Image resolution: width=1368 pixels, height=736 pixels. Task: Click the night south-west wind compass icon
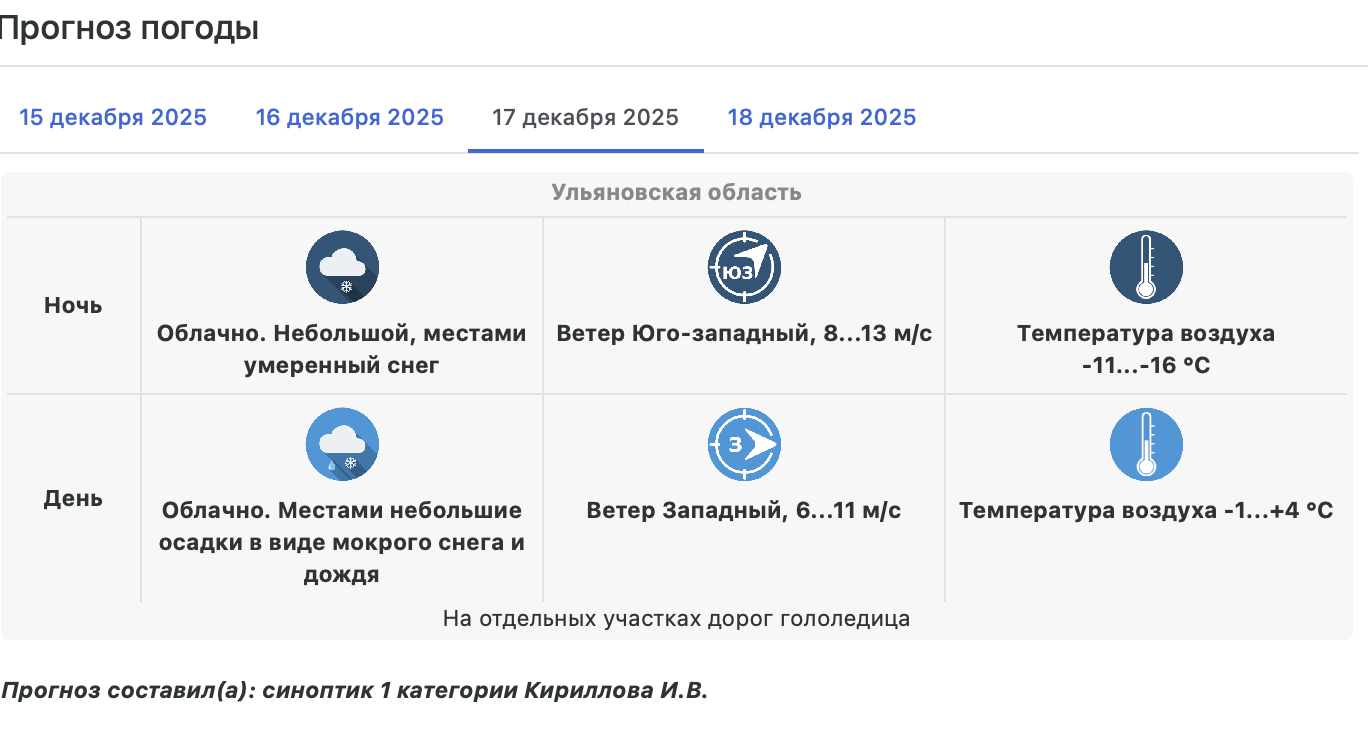point(744,267)
